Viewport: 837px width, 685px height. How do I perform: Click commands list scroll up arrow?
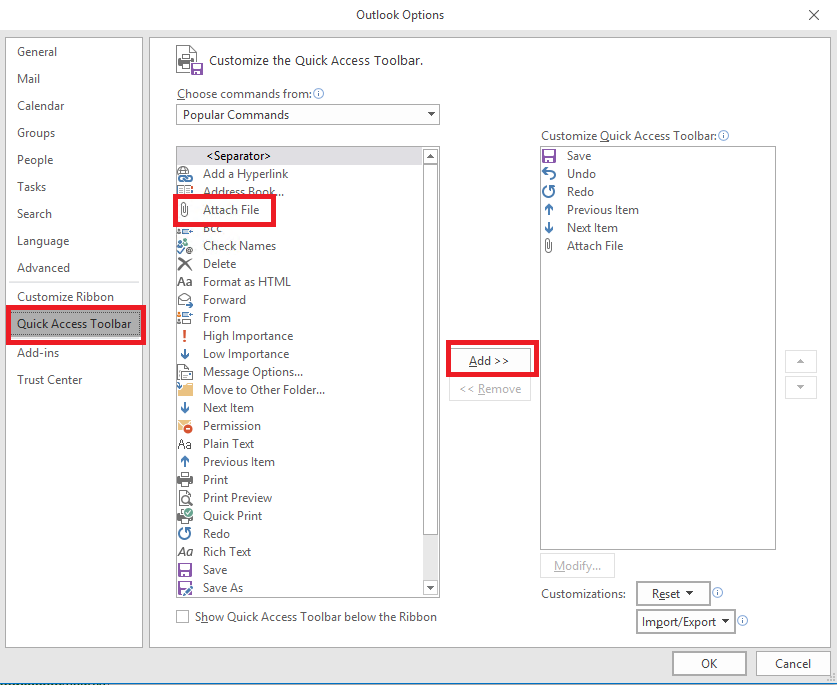(431, 156)
